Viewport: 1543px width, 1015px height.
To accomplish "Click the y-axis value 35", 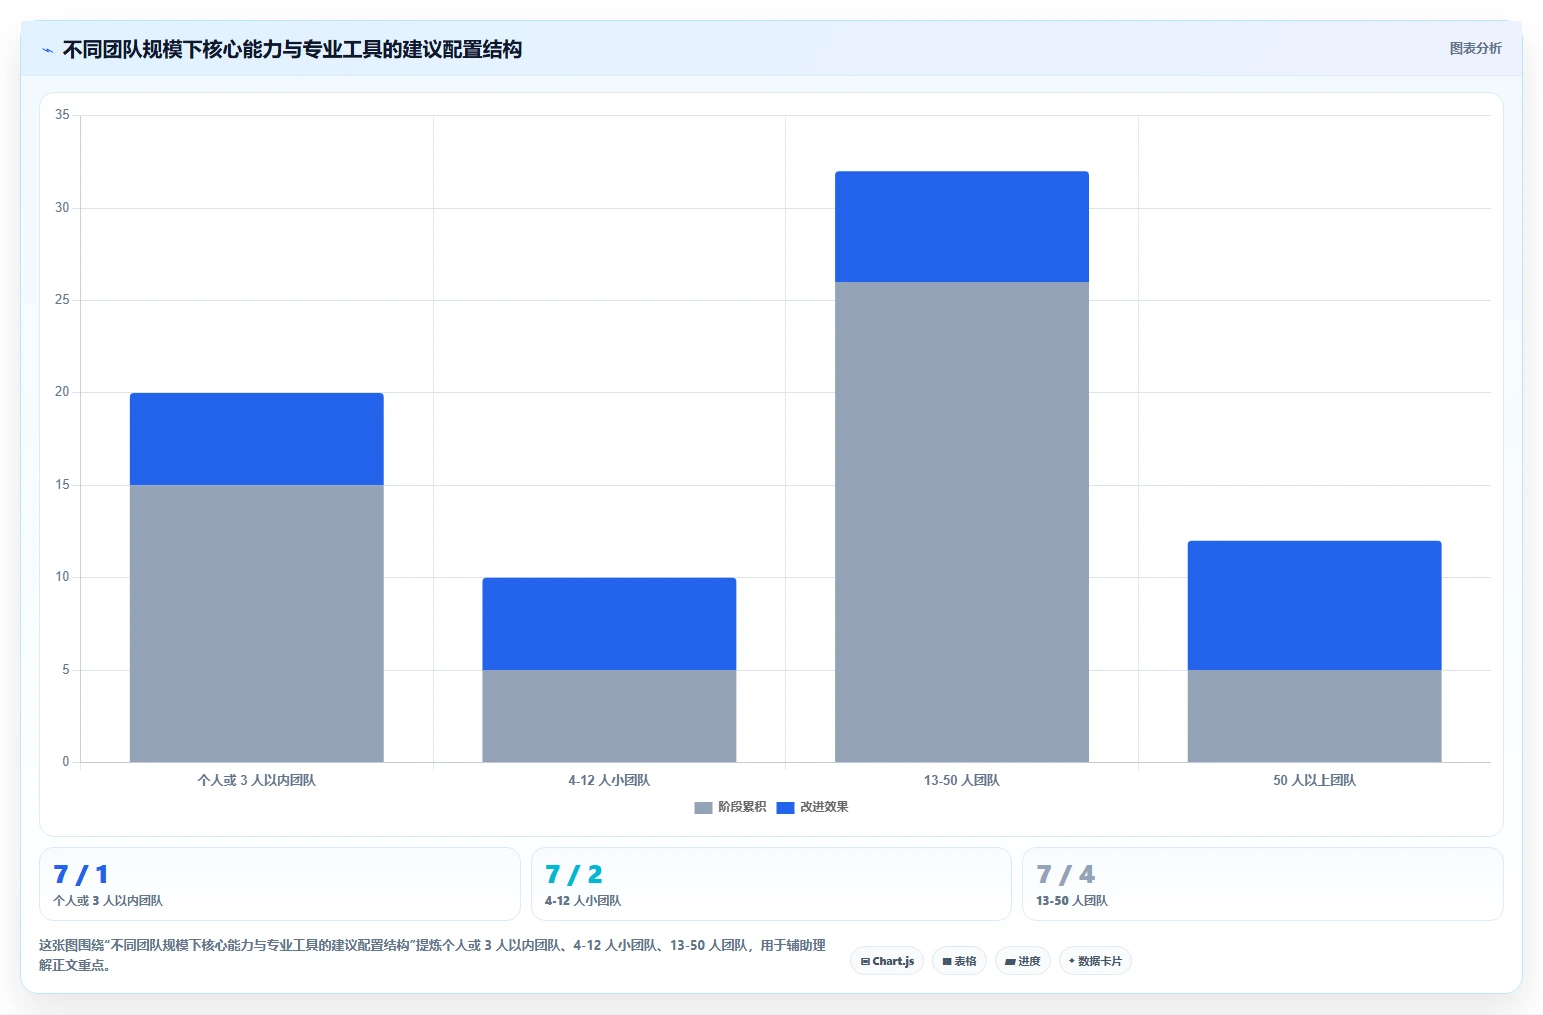I will coord(62,115).
